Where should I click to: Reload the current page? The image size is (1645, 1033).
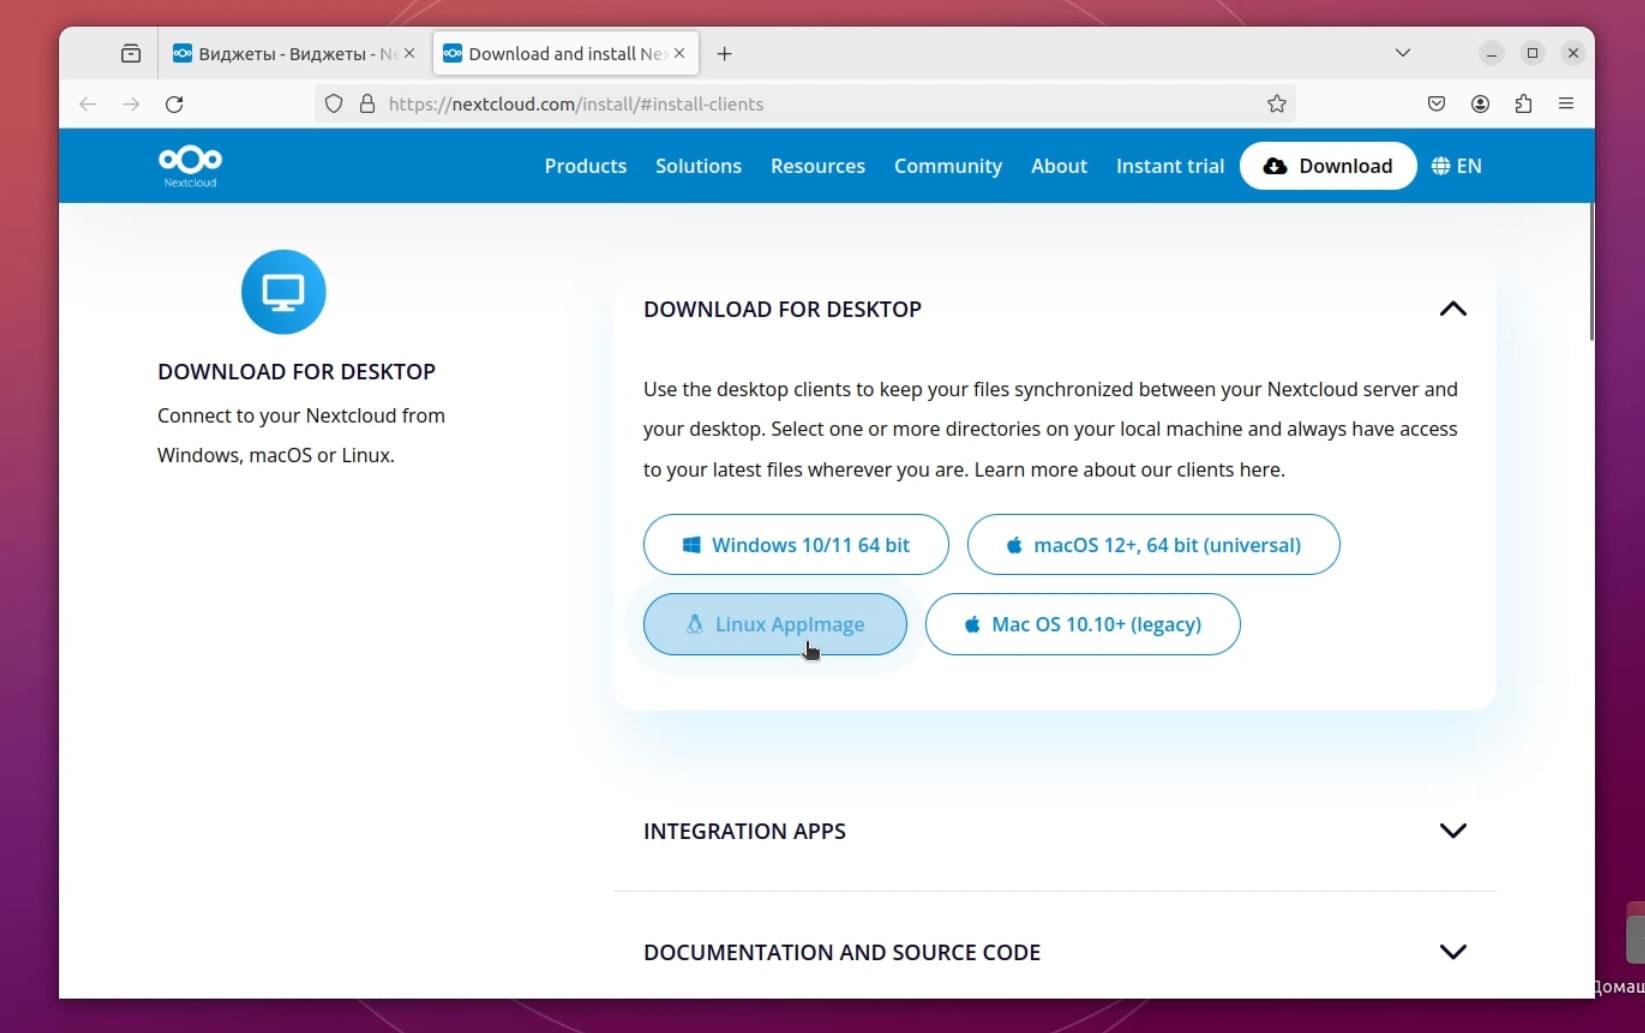point(174,104)
